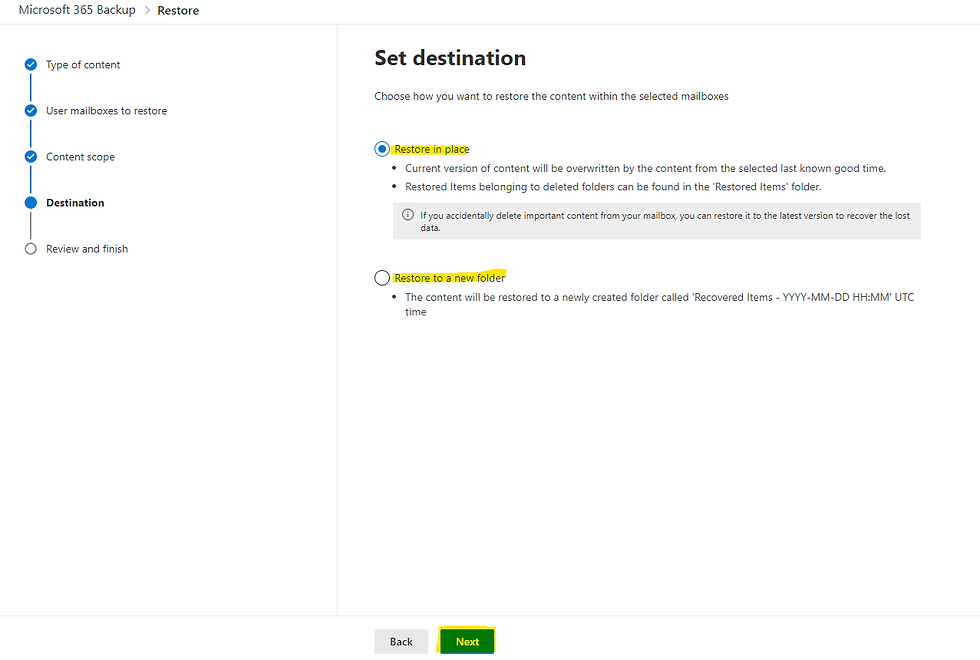Viewport: 980px width, 660px height.
Task: Click the User mailboxes step checkmark icon
Action: click(x=31, y=111)
